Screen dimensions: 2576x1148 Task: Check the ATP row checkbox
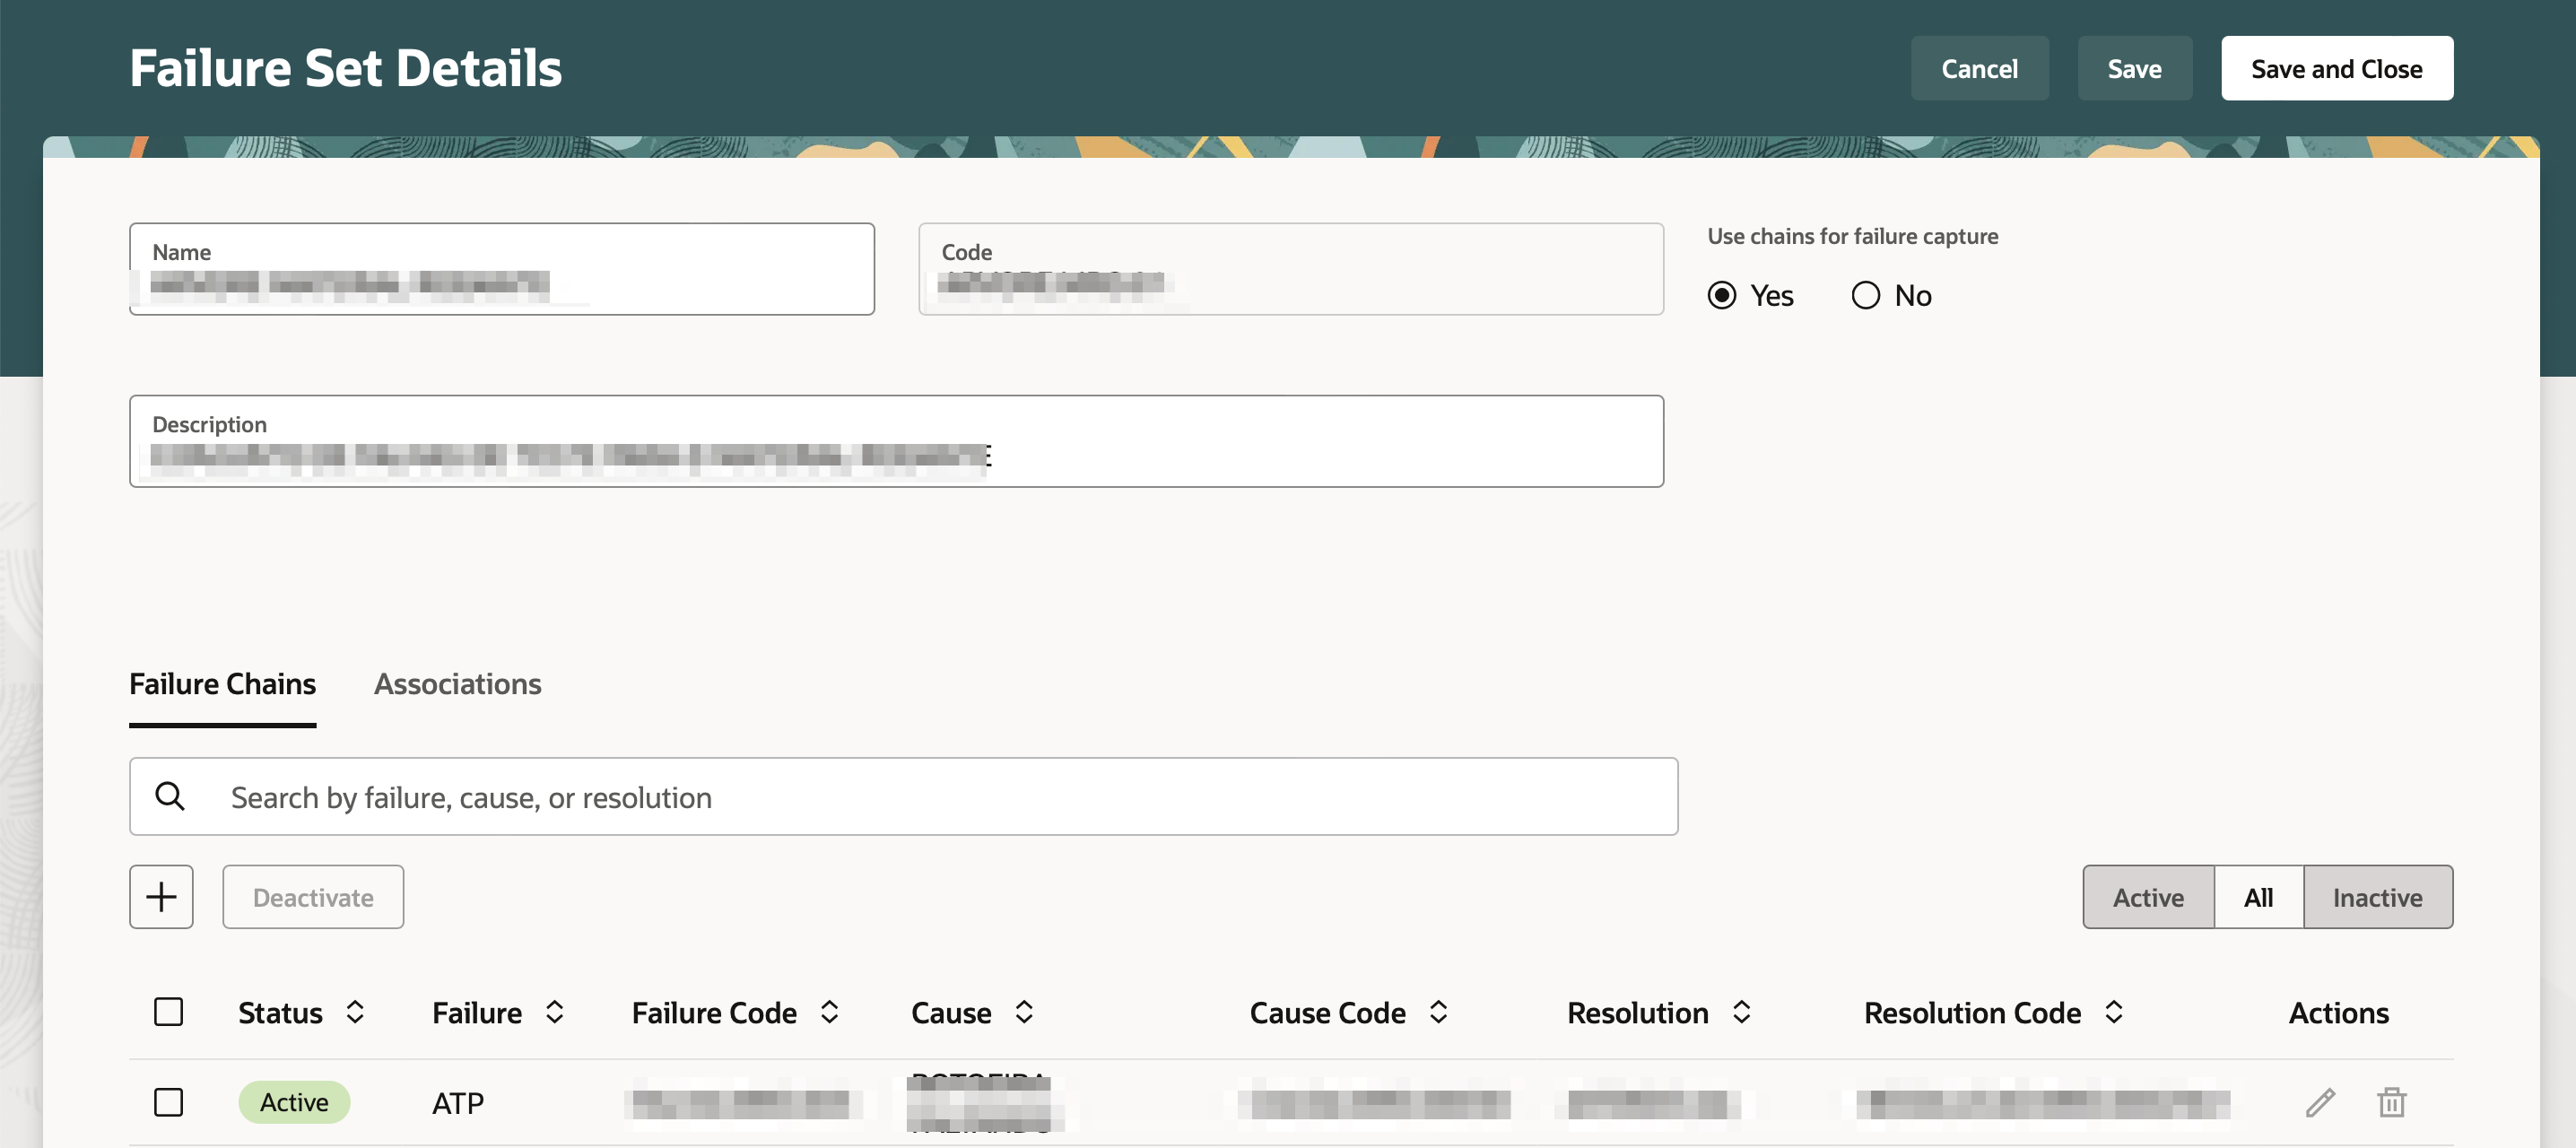coord(169,1102)
